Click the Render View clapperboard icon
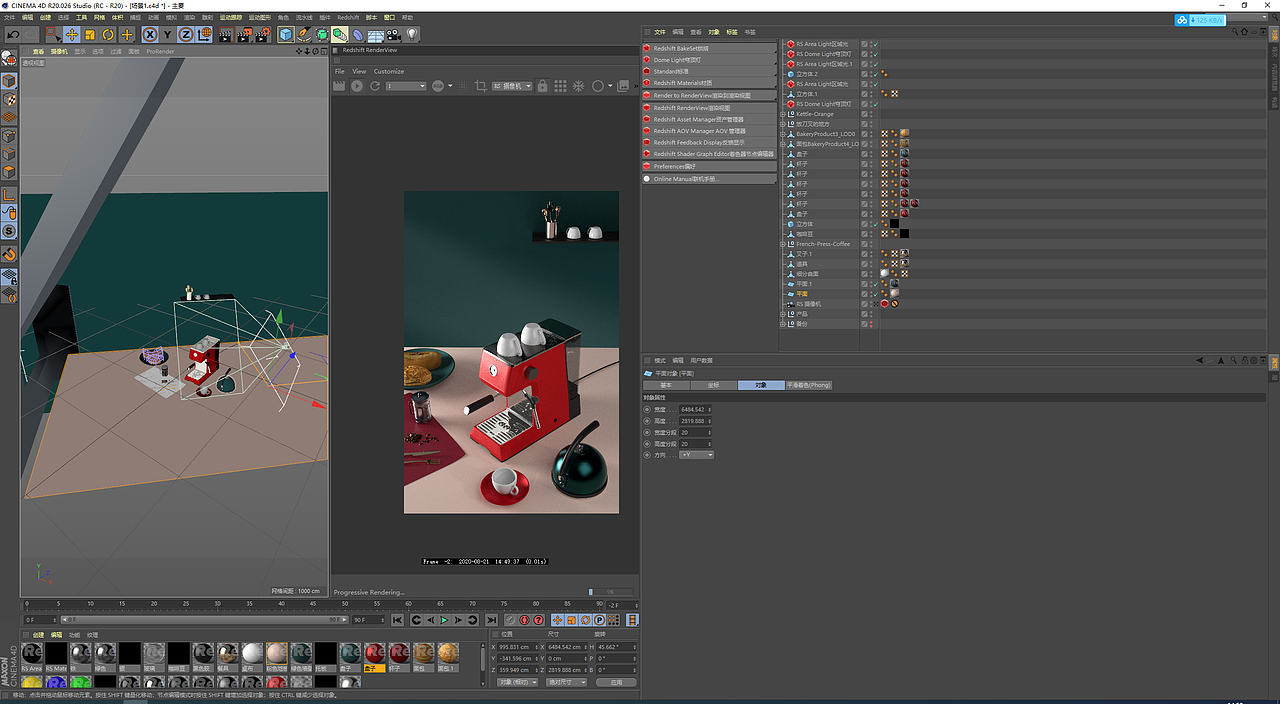 [x=225, y=35]
